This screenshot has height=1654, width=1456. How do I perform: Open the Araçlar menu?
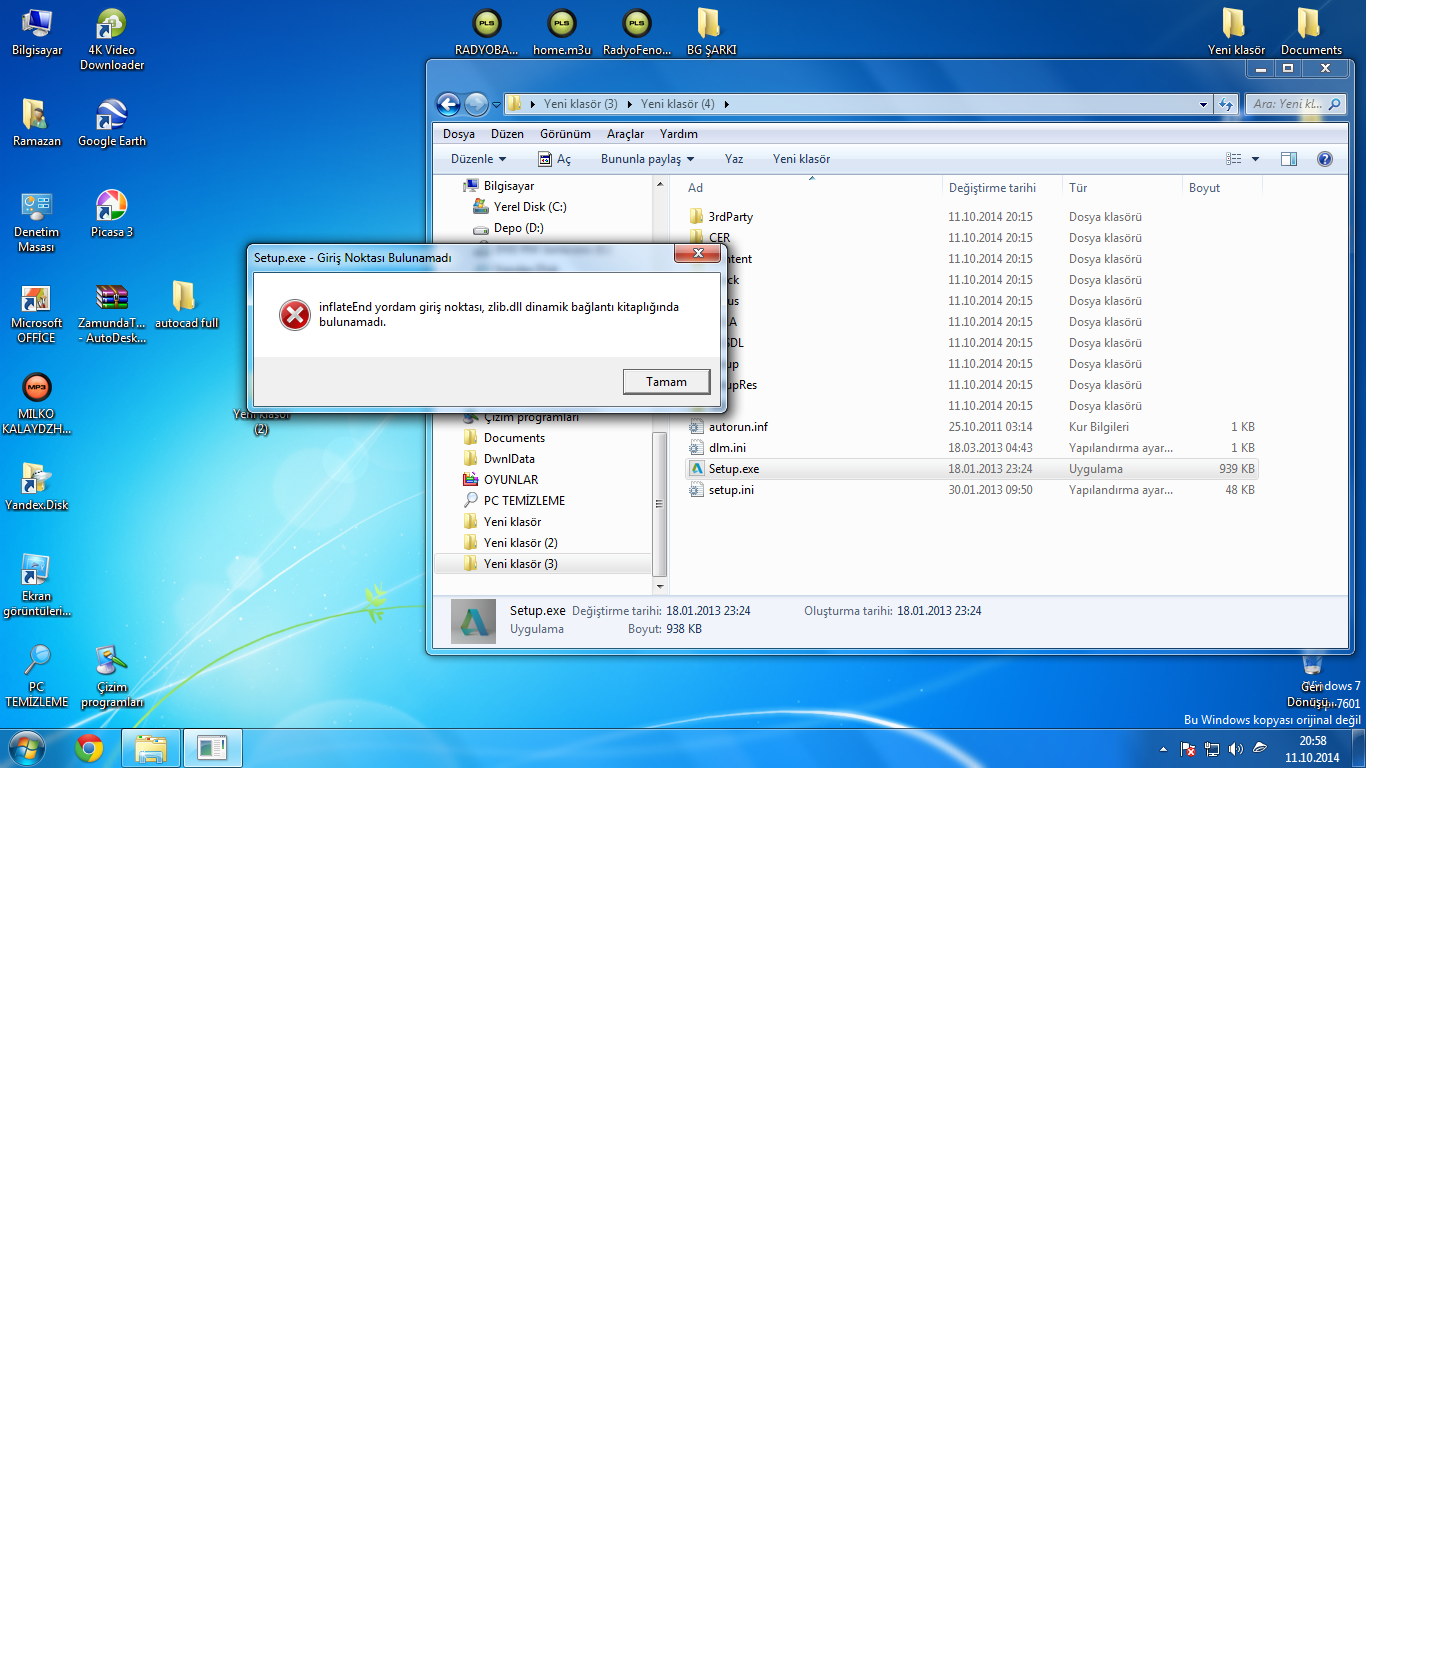click(x=625, y=134)
